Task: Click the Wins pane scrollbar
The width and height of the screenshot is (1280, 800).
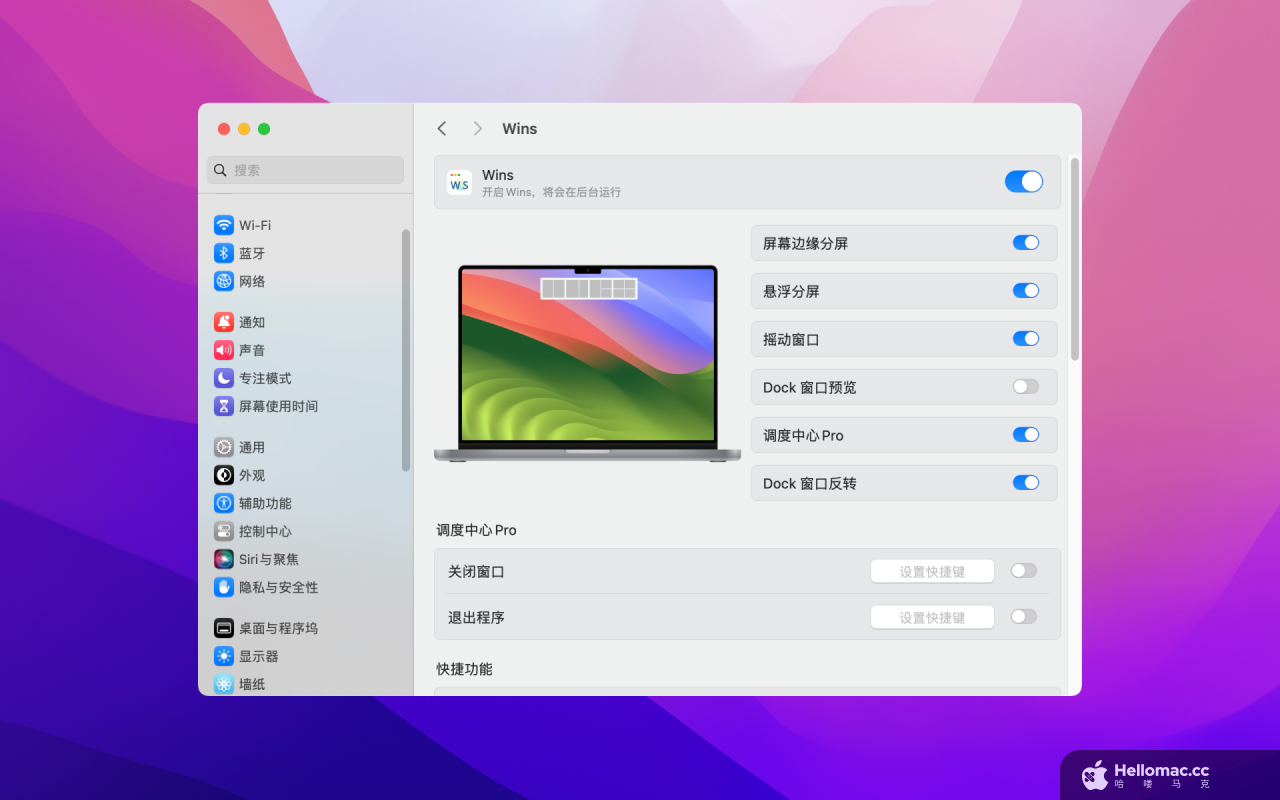Action: [1075, 258]
